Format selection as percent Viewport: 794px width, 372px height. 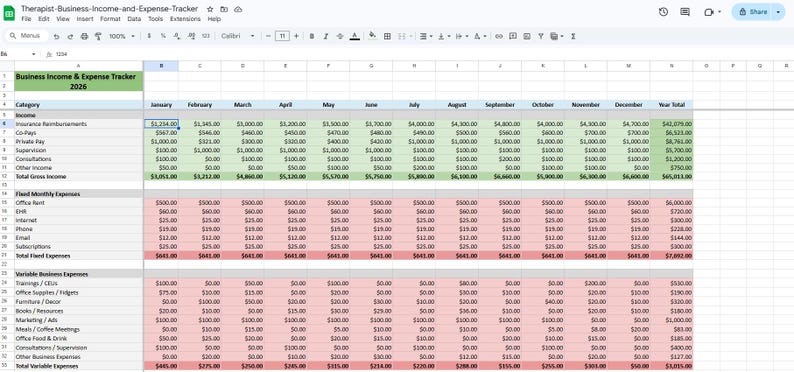[163, 36]
